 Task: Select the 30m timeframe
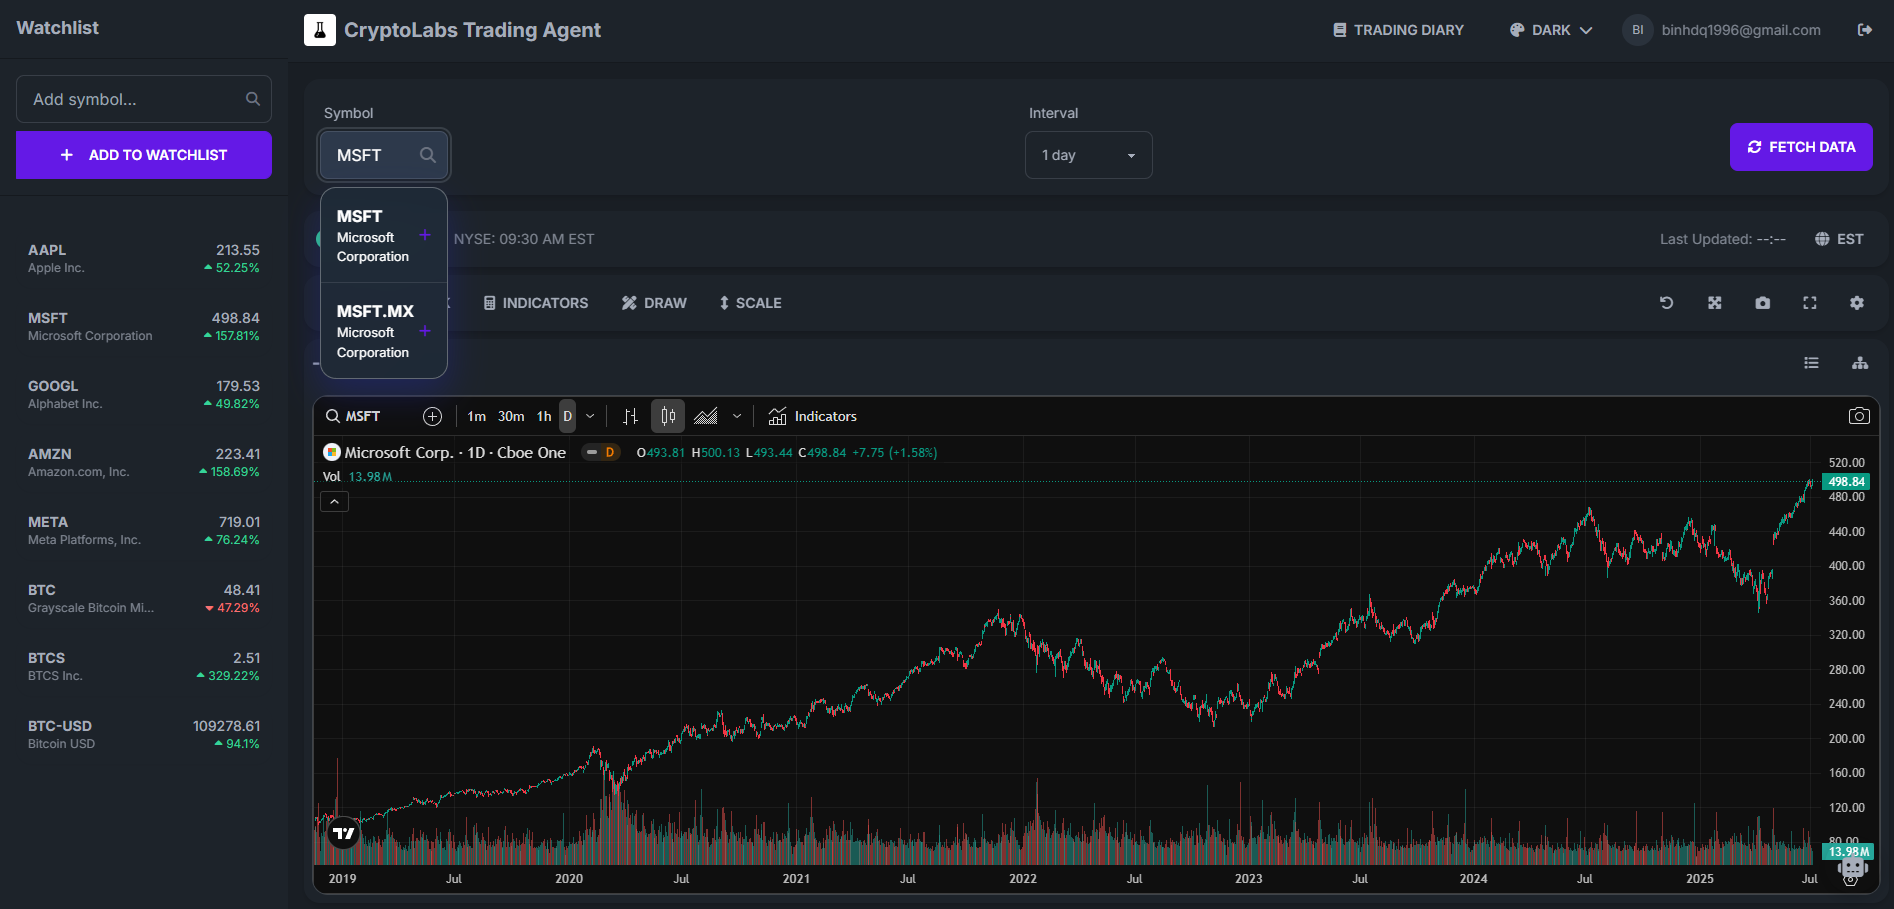click(x=511, y=416)
